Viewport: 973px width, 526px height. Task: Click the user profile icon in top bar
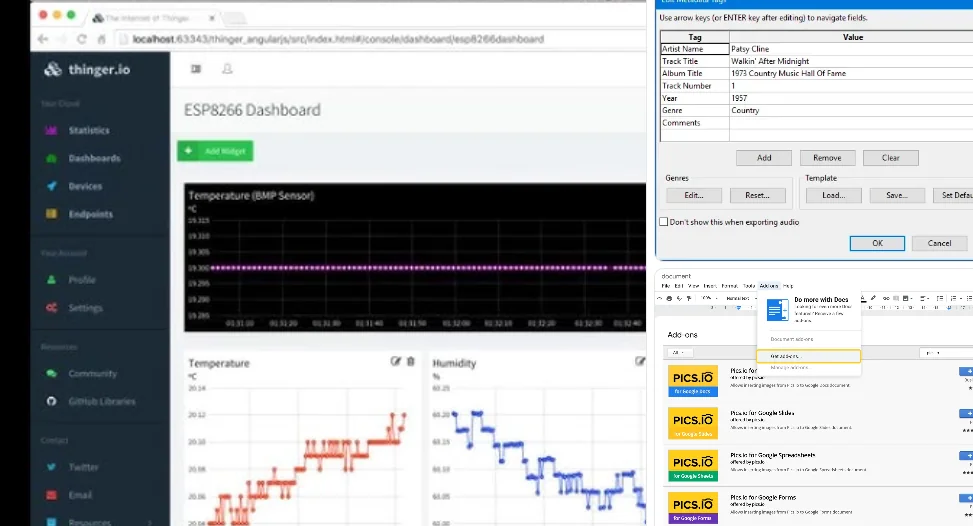[227, 69]
